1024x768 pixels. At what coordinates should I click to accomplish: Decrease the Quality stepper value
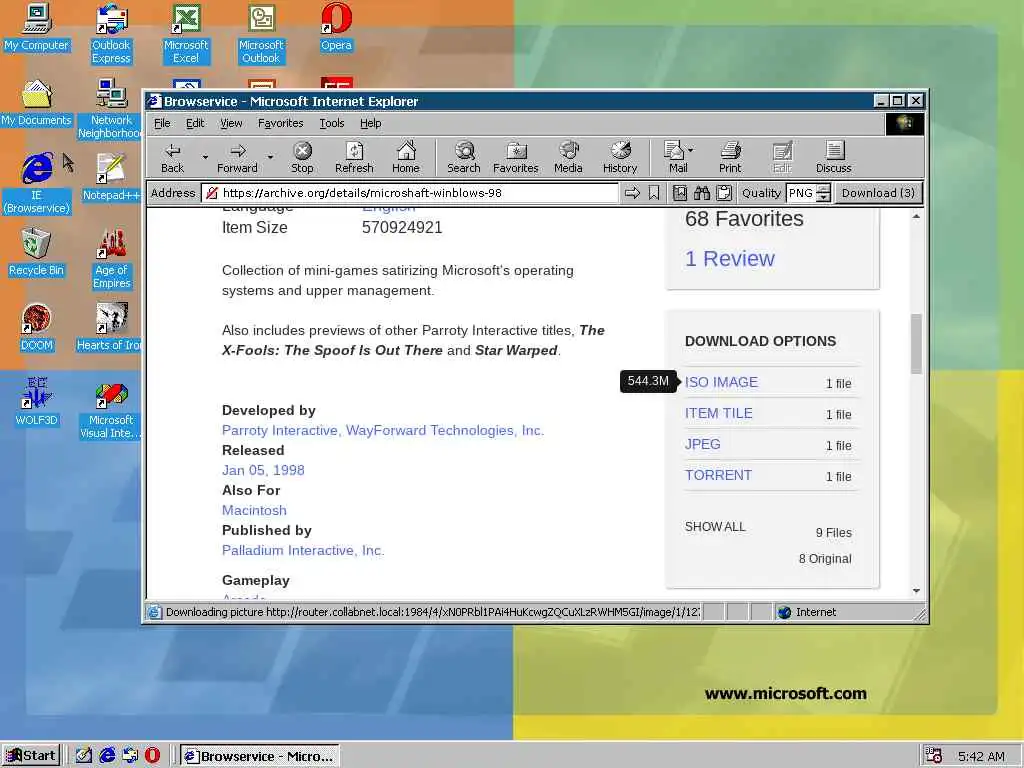tap(824, 197)
